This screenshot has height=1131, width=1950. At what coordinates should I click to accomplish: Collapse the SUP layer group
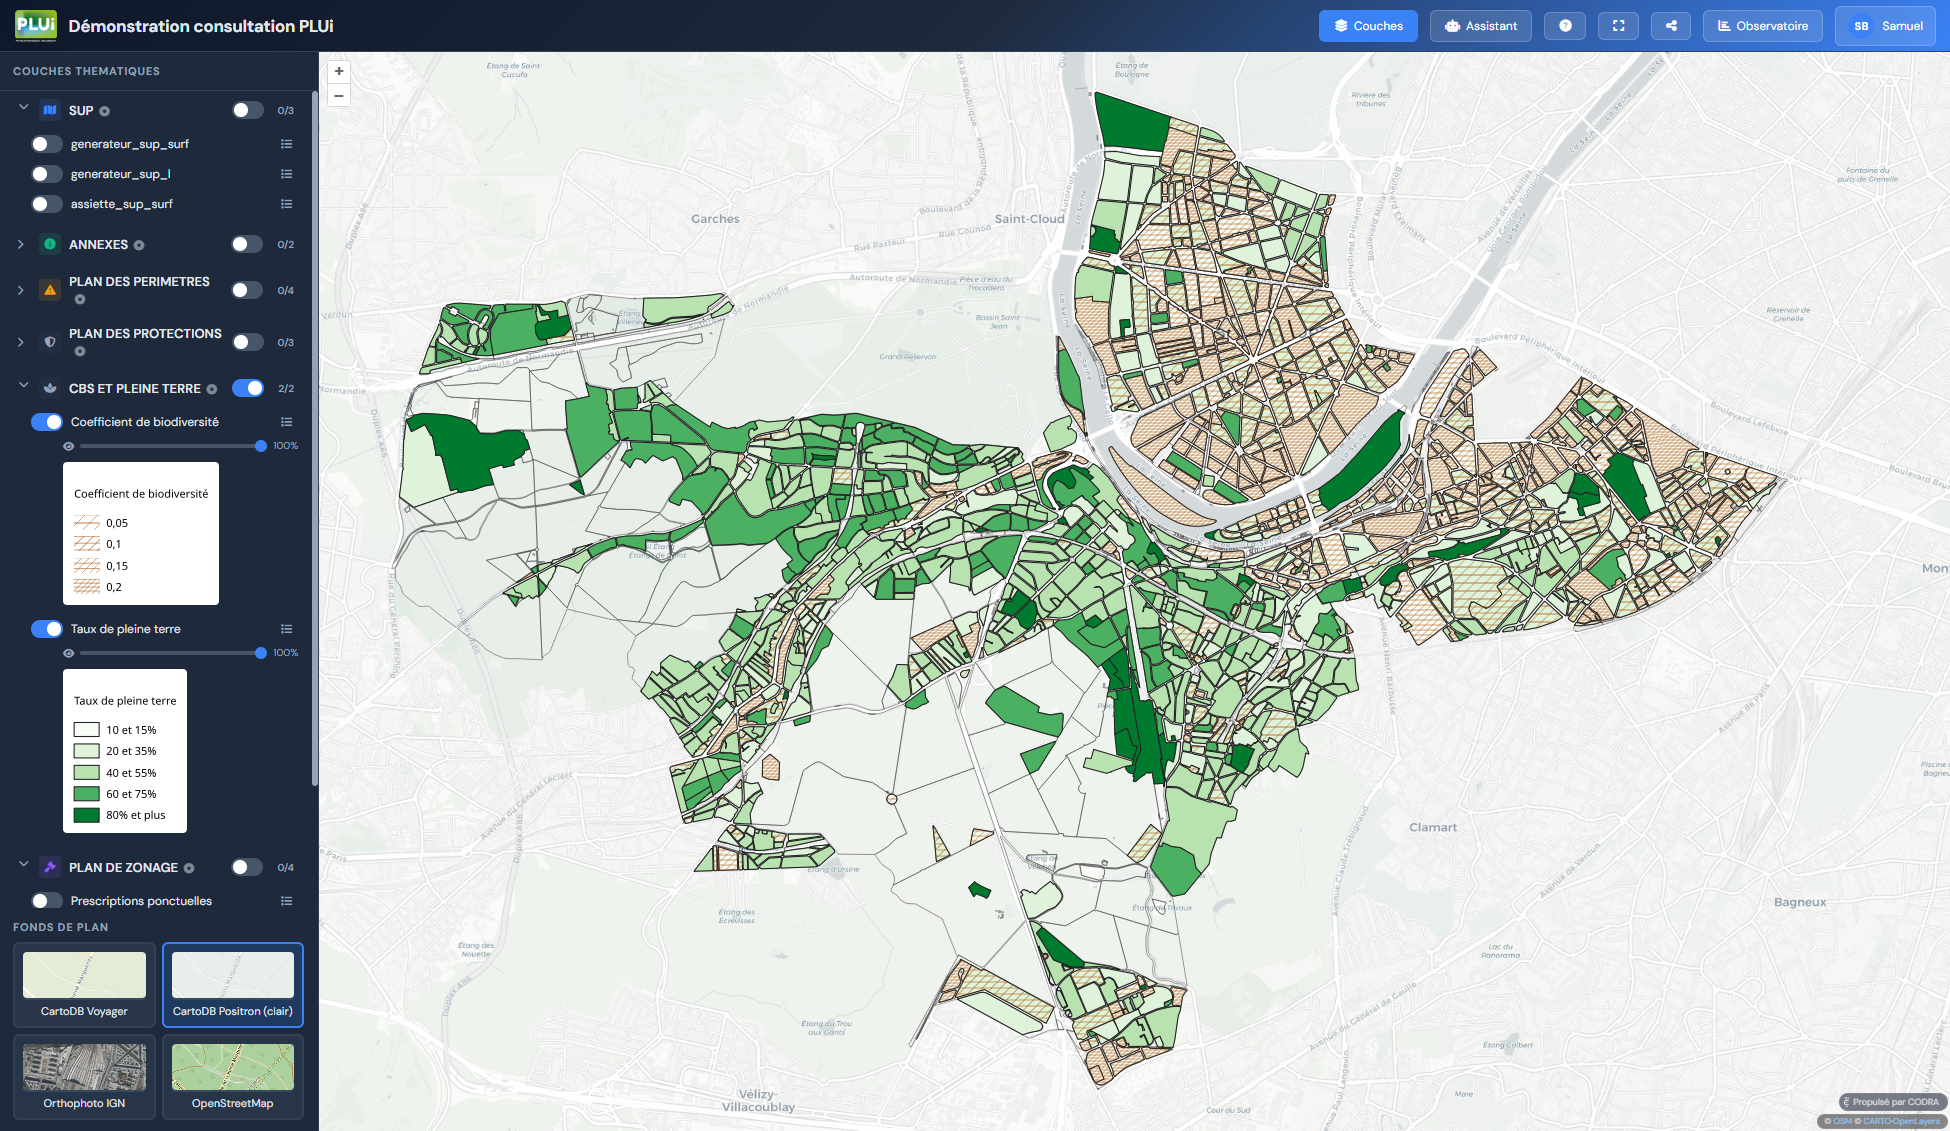click(23, 109)
